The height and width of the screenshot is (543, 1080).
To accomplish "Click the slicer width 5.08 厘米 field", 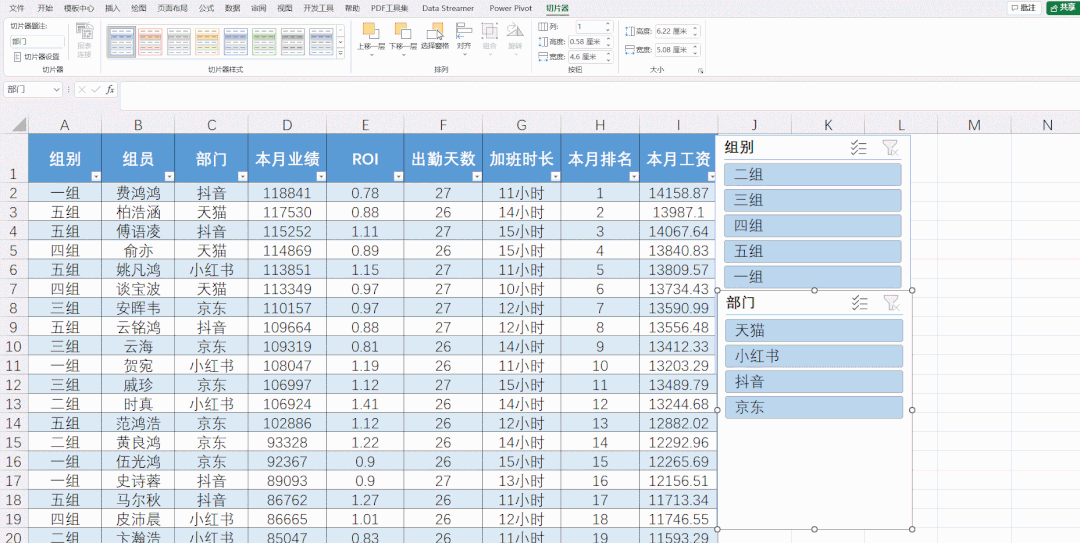I will point(677,50).
